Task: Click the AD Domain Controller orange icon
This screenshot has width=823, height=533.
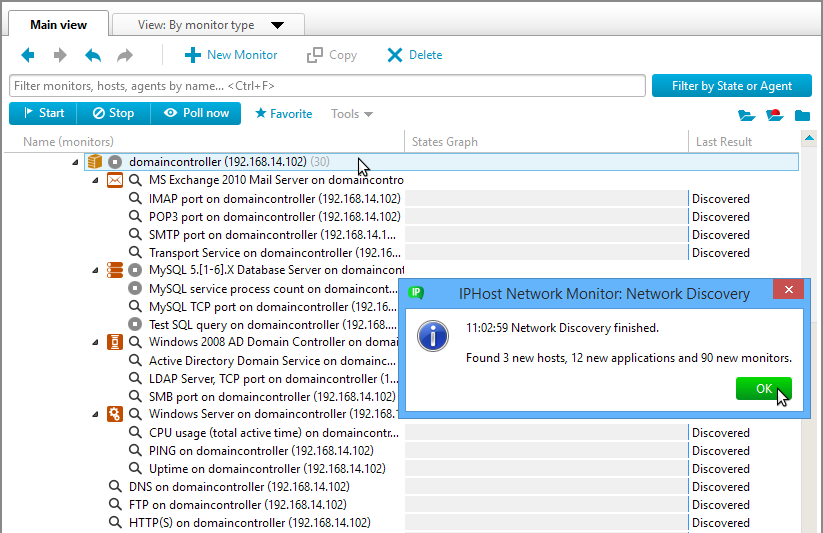Action: (115, 342)
